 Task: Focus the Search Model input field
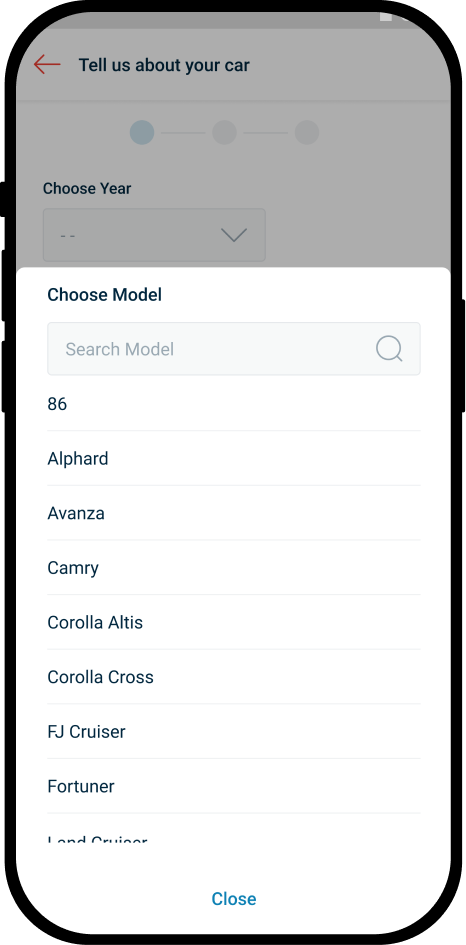234,349
